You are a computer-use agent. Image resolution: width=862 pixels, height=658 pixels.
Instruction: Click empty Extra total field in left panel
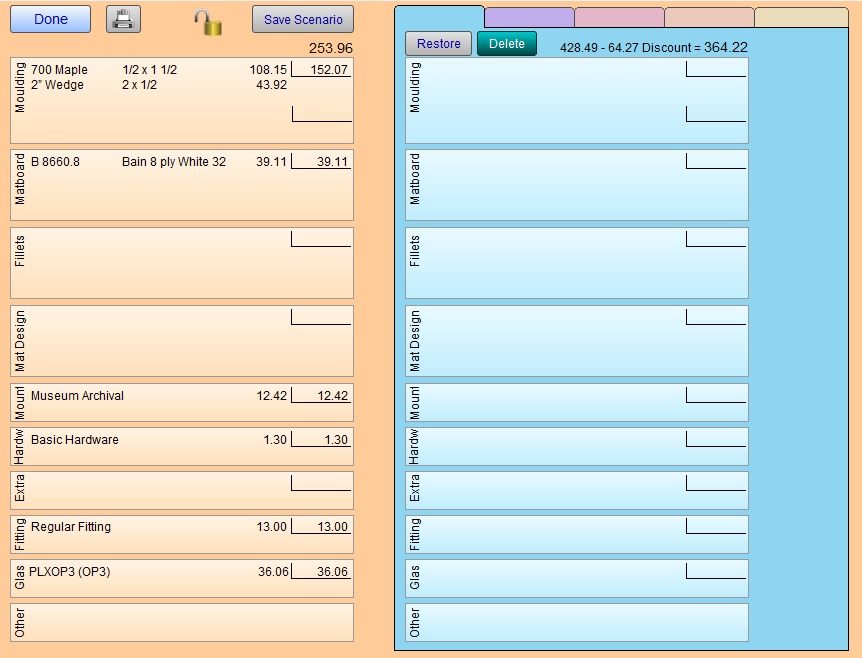[x=321, y=483]
